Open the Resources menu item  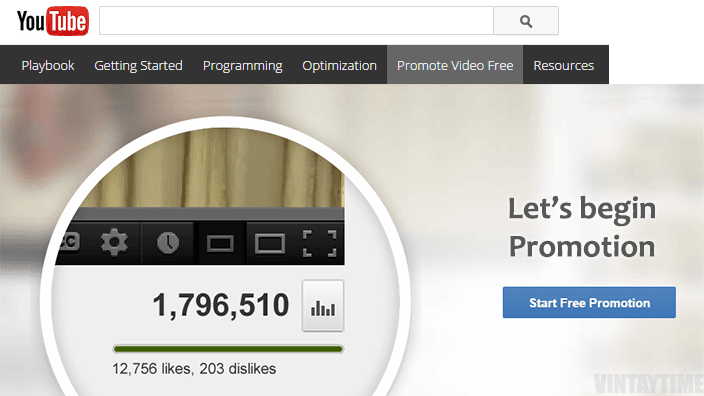(563, 65)
